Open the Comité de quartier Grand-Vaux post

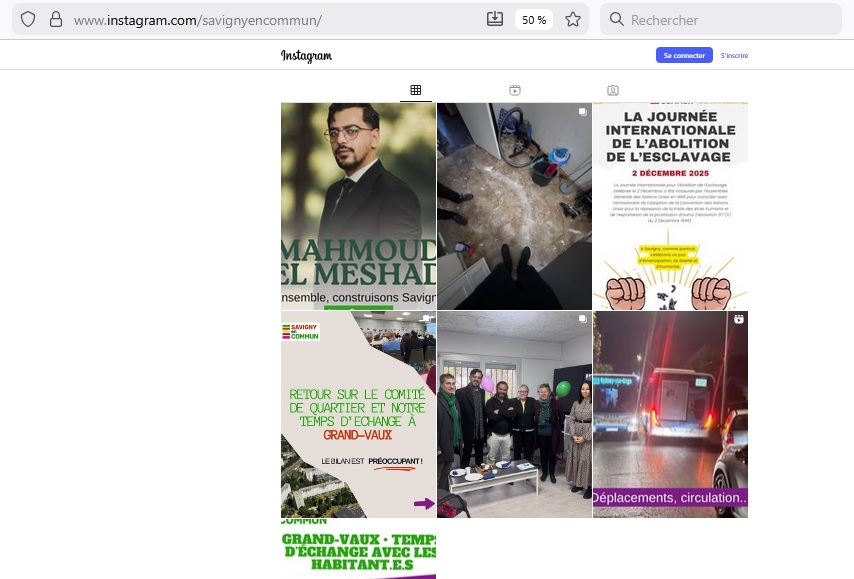click(358, 414)
